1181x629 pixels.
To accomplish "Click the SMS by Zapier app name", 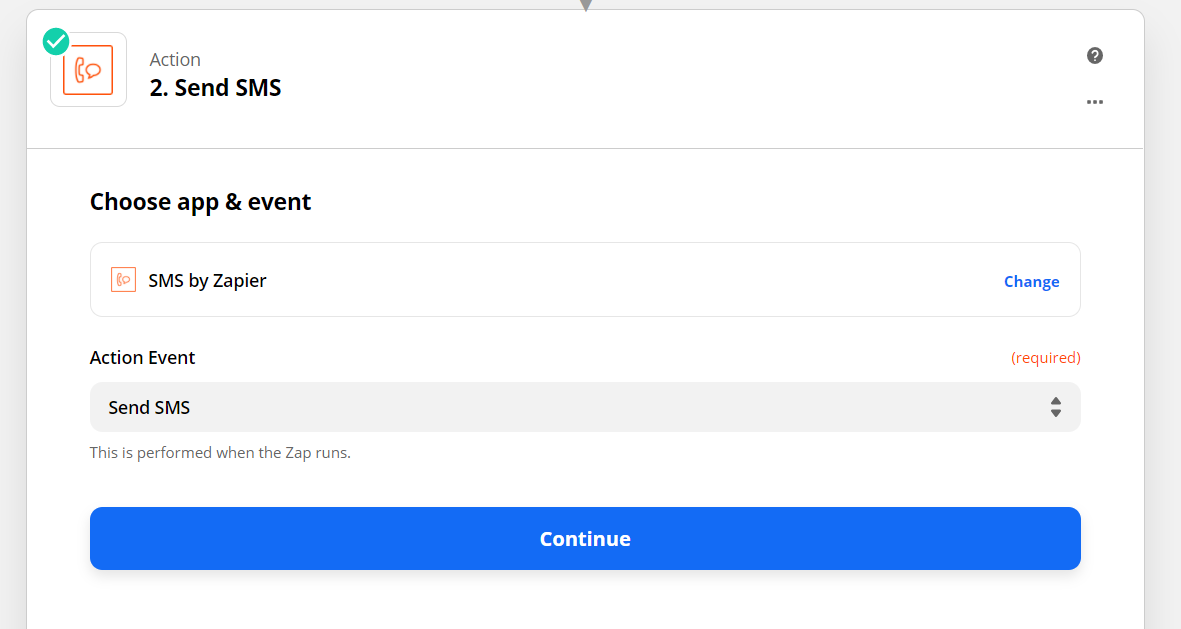I will point(207,280).
